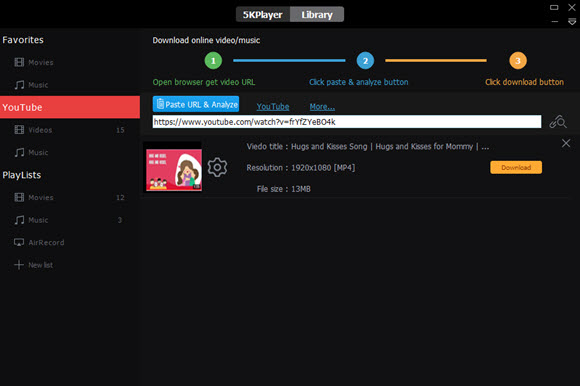Open the 5KPlayer tab

(x=263, y=14)
